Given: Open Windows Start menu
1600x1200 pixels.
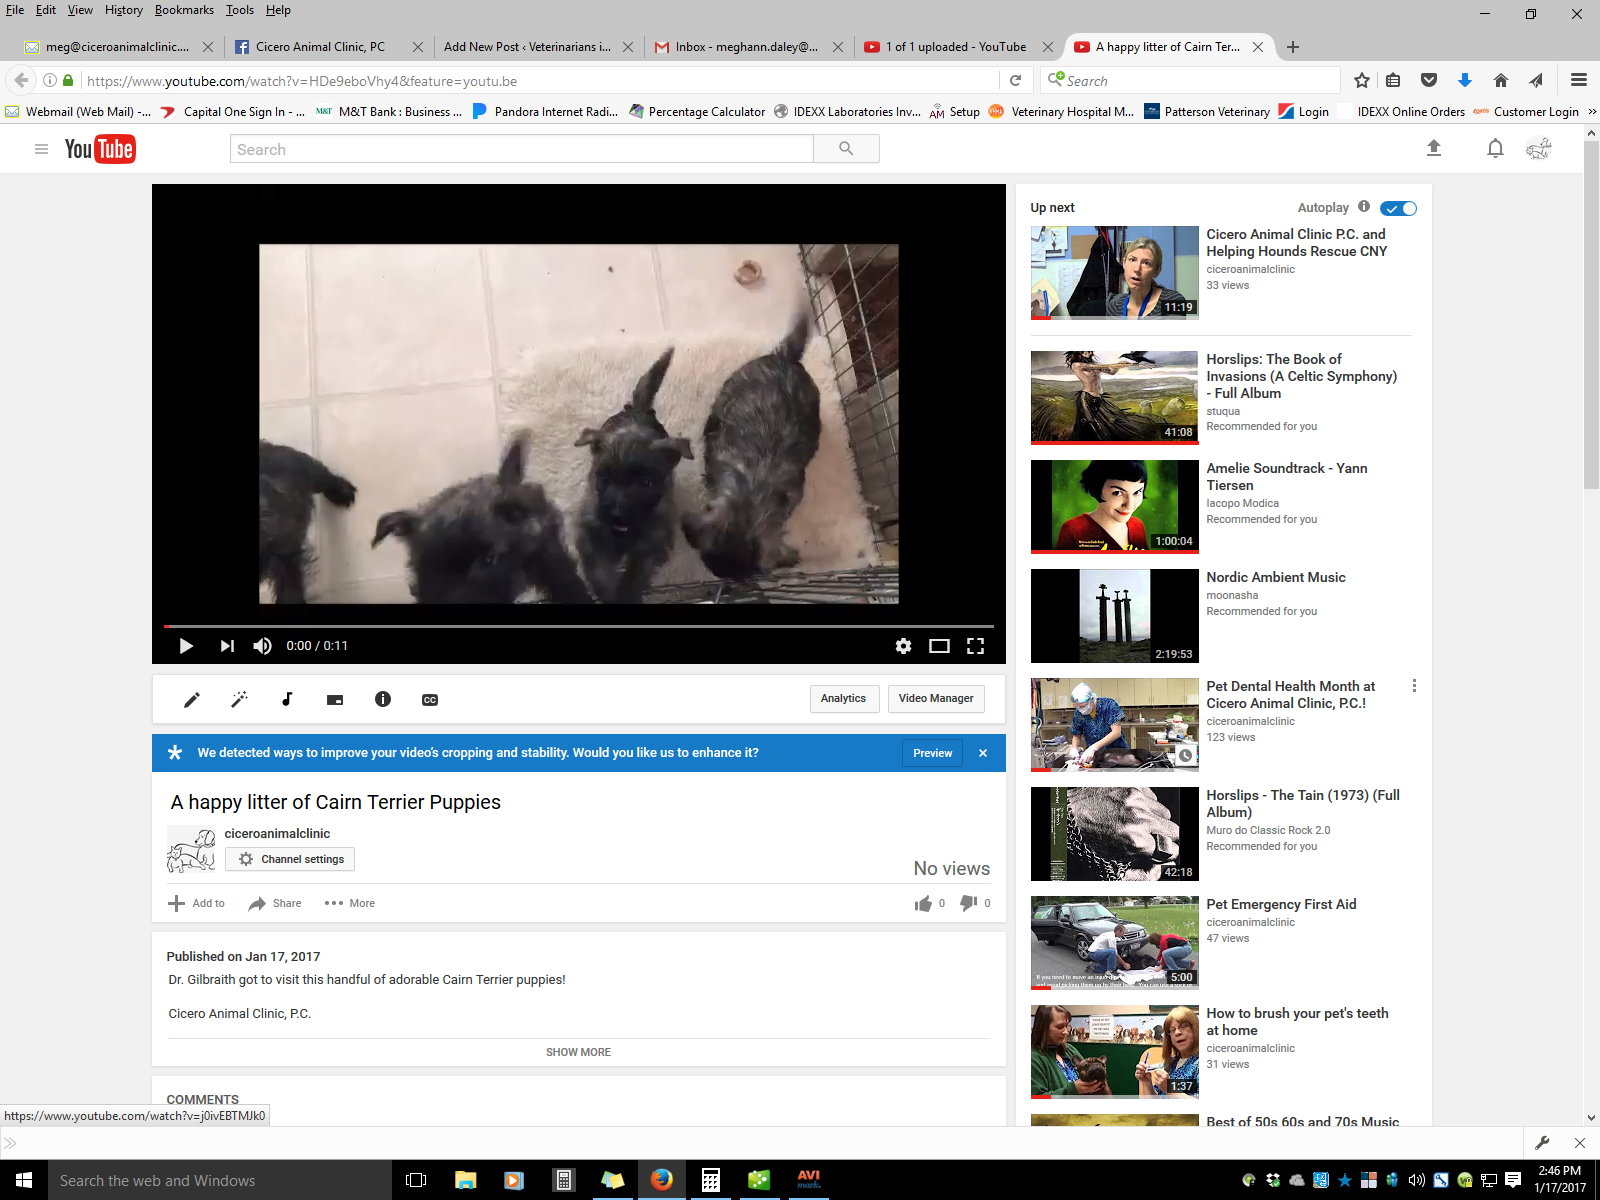Looking at the screenshot, I should 24,1180.
